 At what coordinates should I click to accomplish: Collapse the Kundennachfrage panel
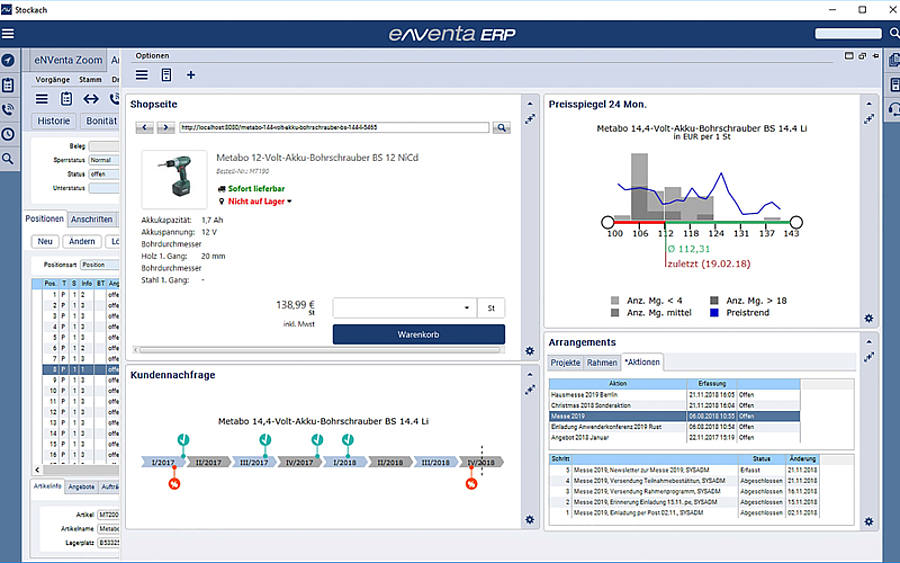click(x=530, y=375)
